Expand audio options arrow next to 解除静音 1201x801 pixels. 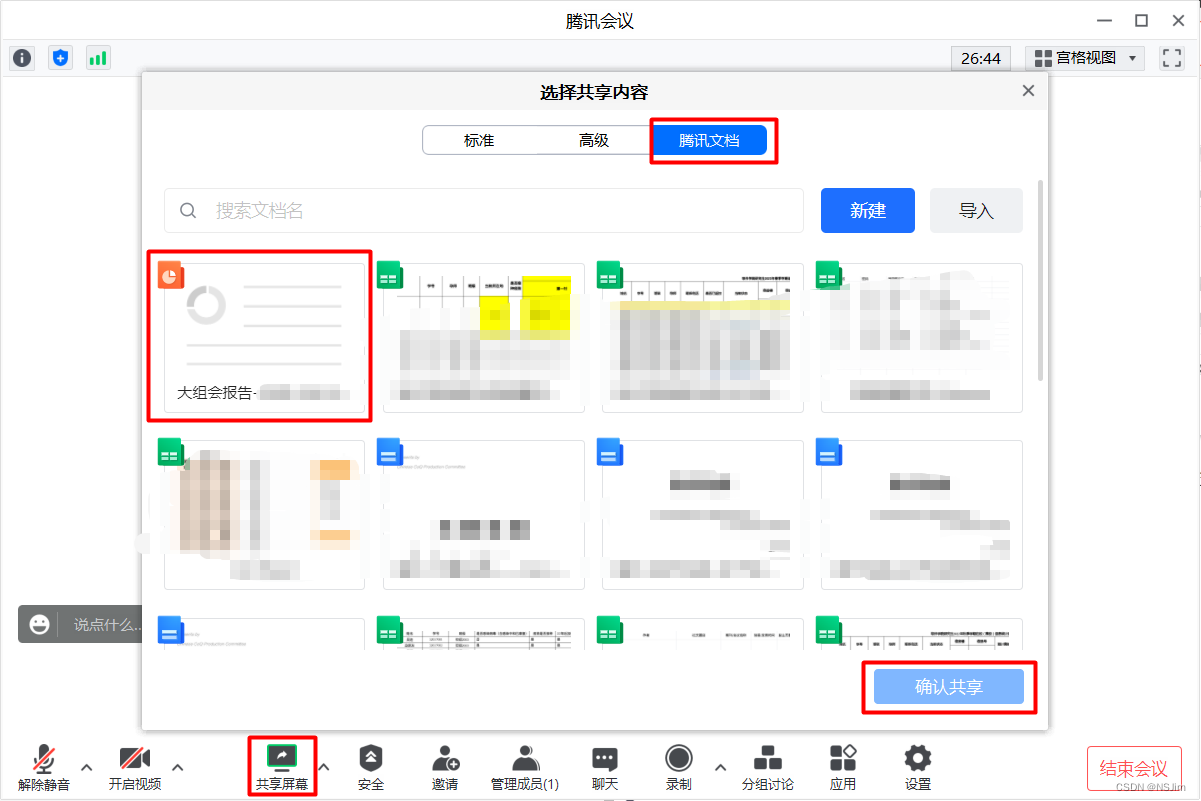click(86, 767)
